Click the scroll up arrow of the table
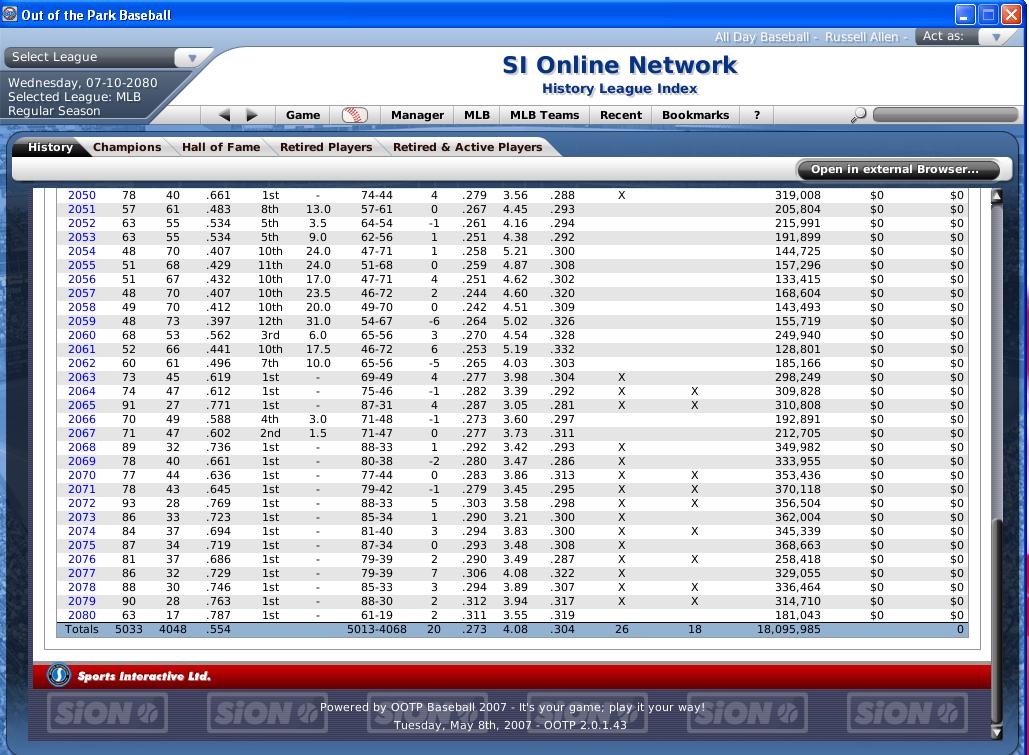This screenshot has width=1029, height=755. [996, 196]
